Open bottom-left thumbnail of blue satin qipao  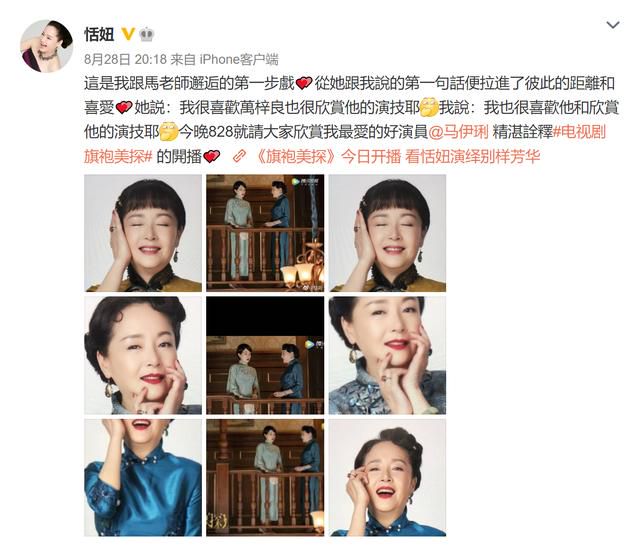point(143,478)
